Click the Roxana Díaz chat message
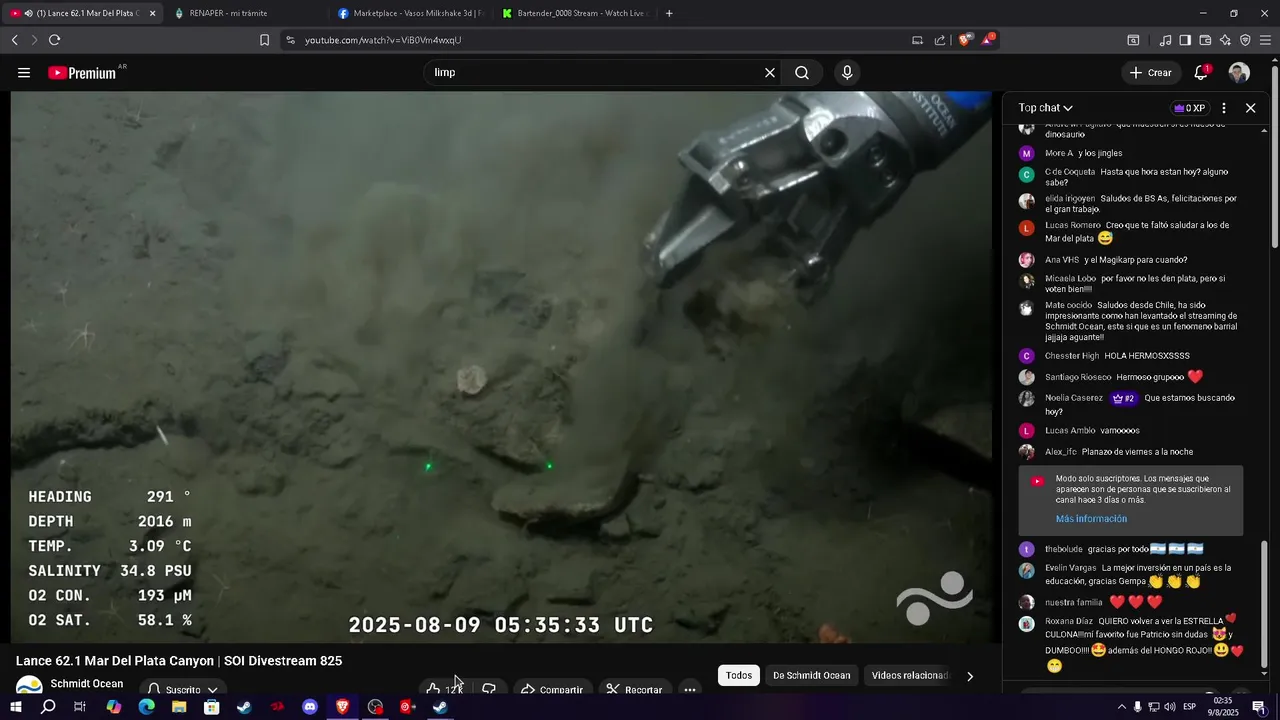This screenshot has height=720, width=1280. (1130, 643)
